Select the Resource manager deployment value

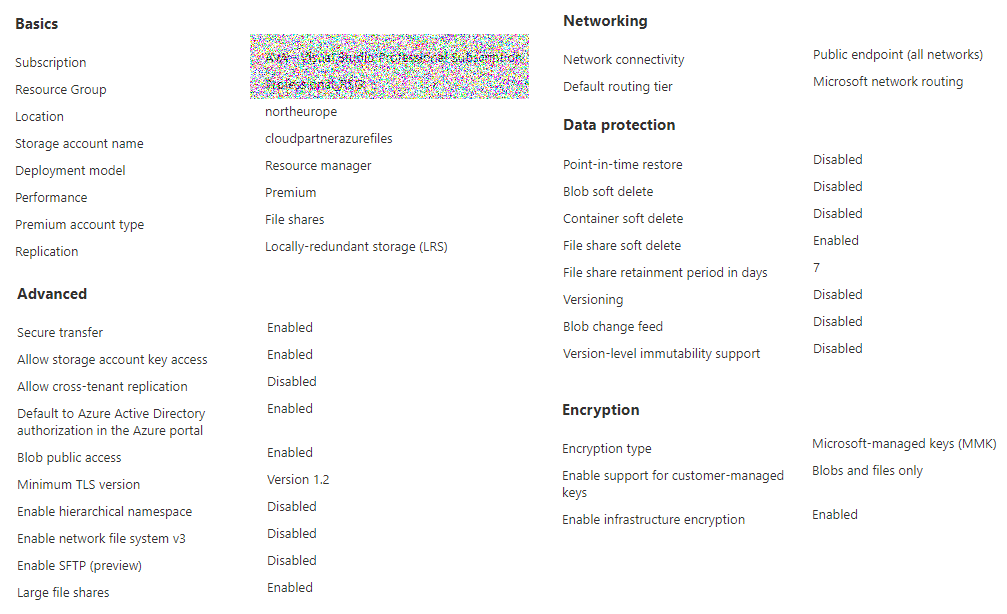click(318, 166)
